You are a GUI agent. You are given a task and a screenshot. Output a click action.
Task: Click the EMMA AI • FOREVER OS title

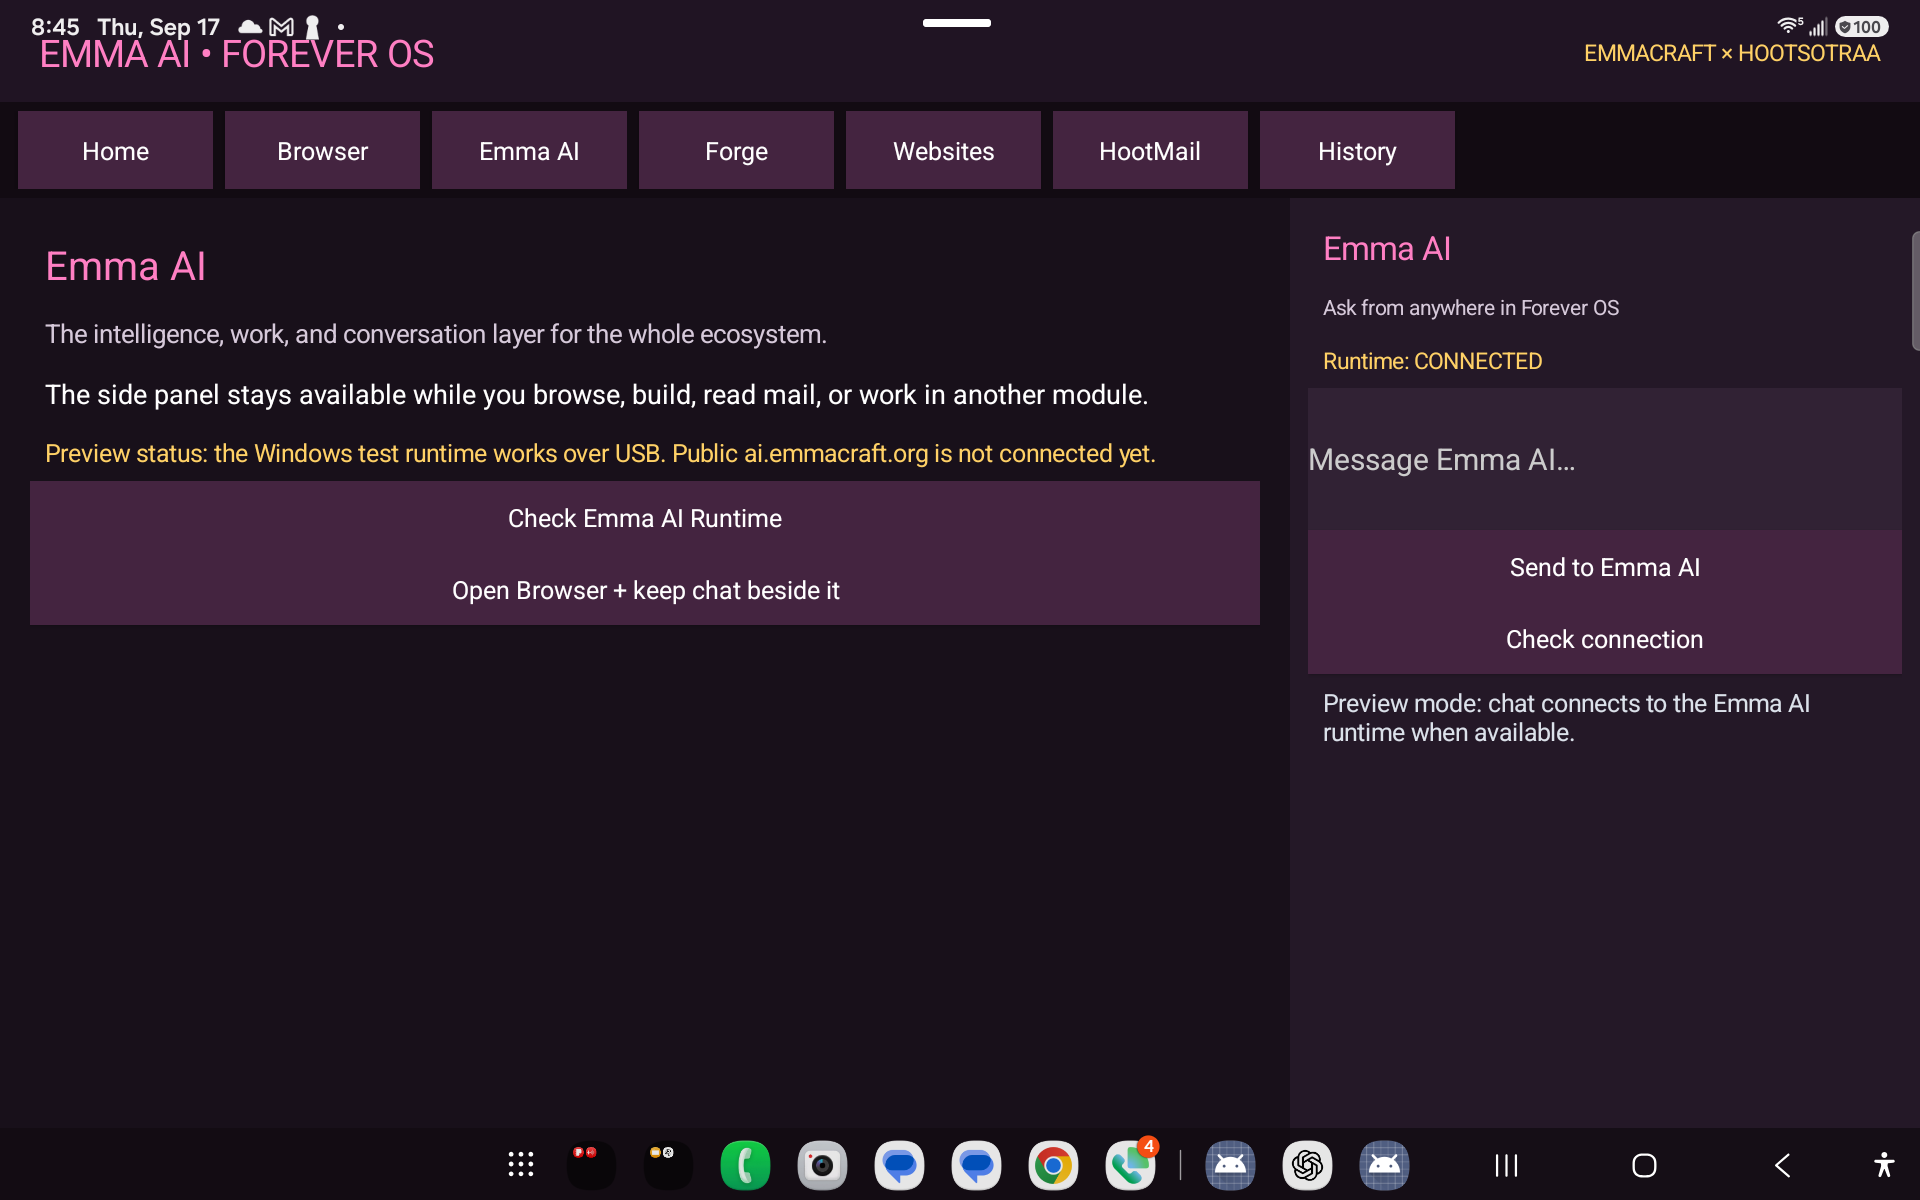coord(237,55)
